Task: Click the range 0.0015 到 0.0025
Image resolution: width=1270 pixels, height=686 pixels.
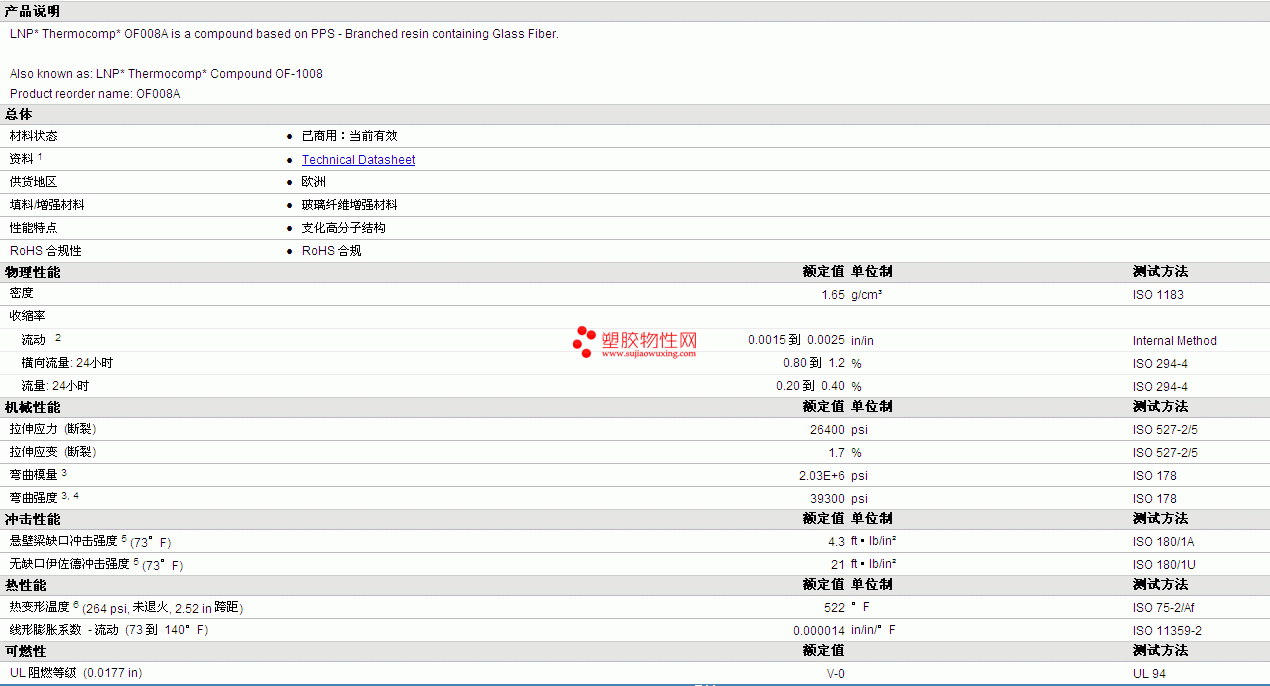Action: [796, 340]
